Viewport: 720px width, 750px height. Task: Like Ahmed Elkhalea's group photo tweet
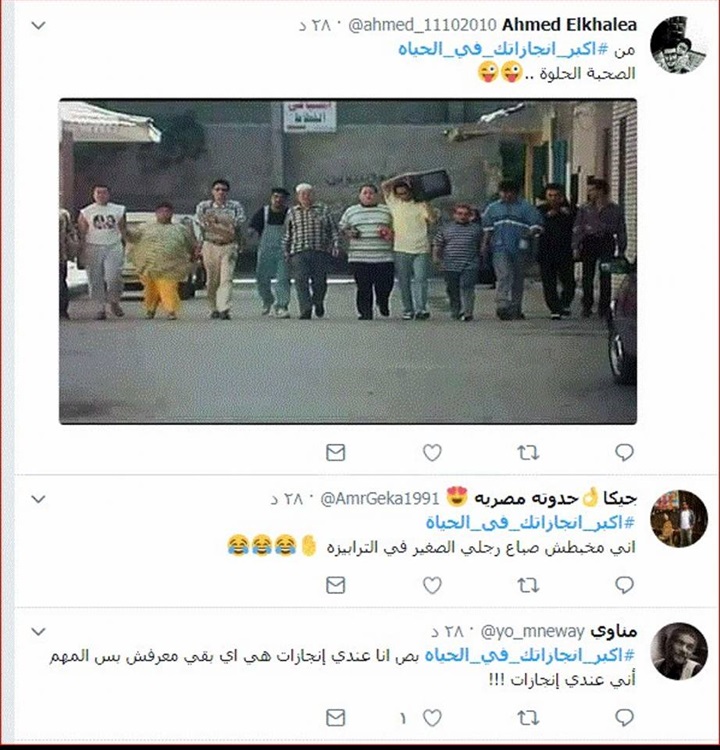tap(432, 452)
